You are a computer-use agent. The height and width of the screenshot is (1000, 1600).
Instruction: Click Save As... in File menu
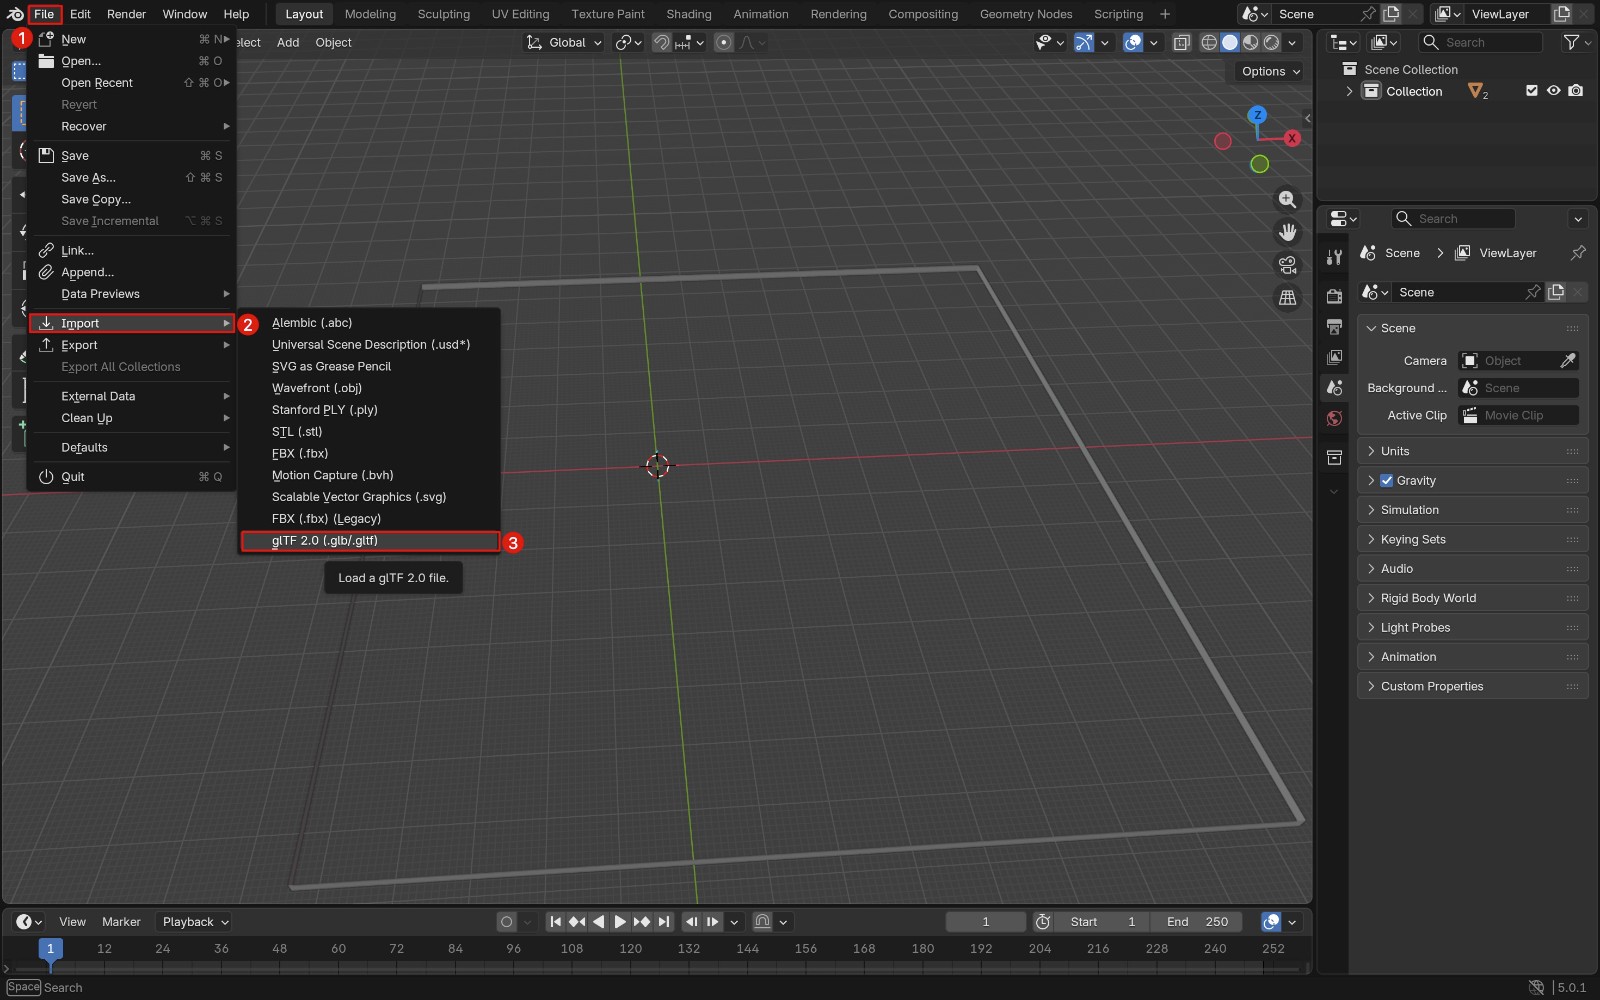tap(132, 178)
